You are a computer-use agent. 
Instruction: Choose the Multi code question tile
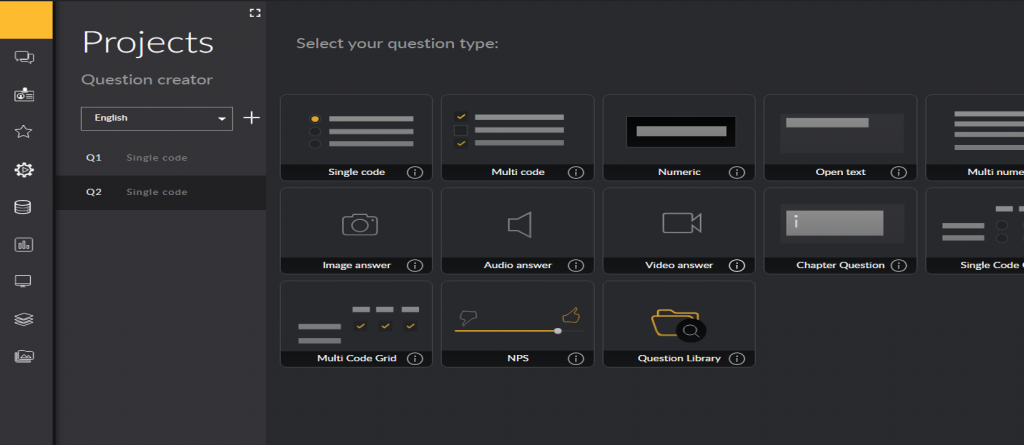click(517, 137)
